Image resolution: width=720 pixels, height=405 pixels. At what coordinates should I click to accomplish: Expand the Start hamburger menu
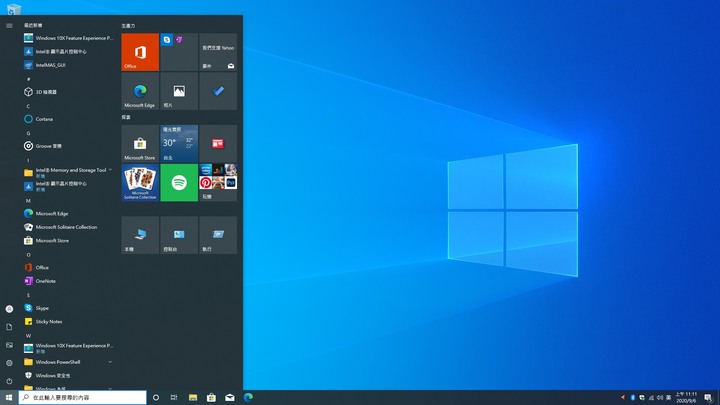tap(9, 26)
